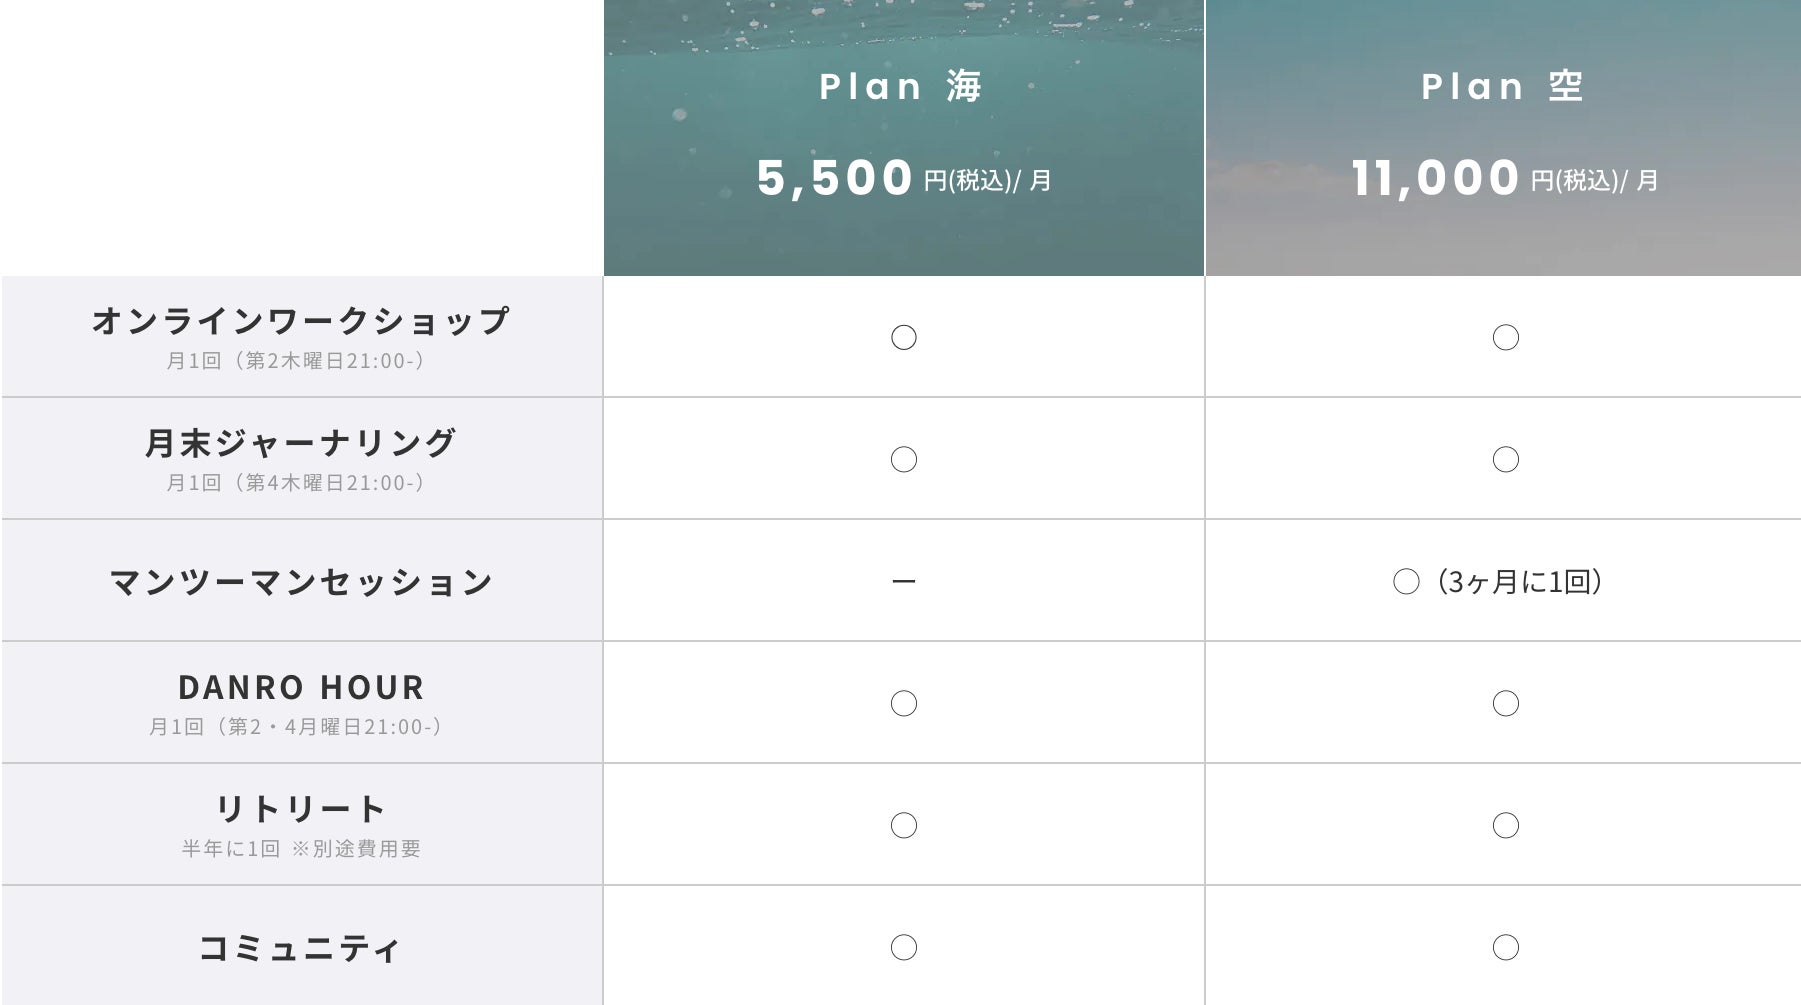Click circle for コミュニティ under Plan 海
This screenshot has width=1801, height=1005.
coord(903,948)
